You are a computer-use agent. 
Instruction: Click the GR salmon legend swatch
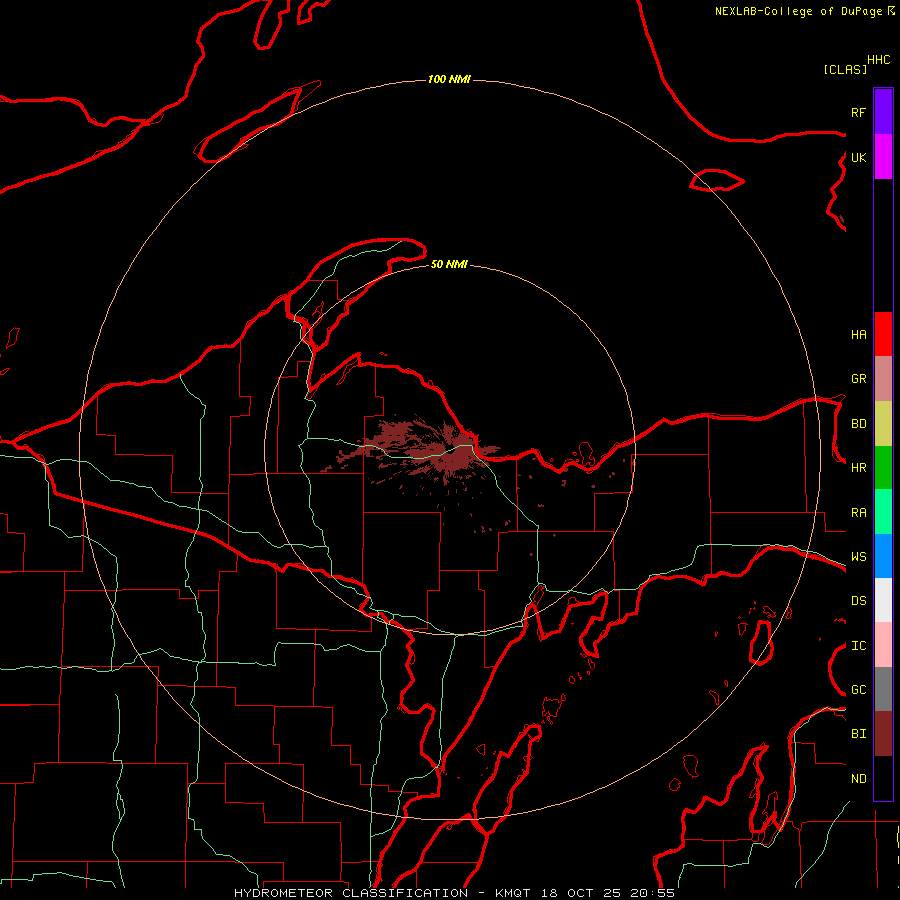point(883,379)
